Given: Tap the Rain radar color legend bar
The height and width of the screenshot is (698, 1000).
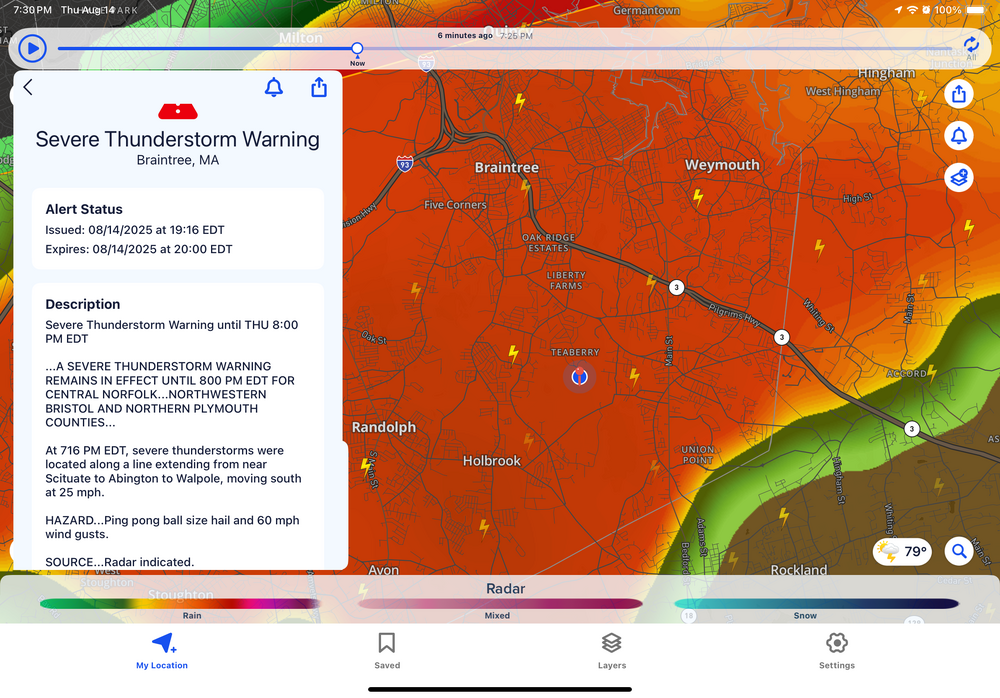Looking at the screenshot, I should (180, 604).
